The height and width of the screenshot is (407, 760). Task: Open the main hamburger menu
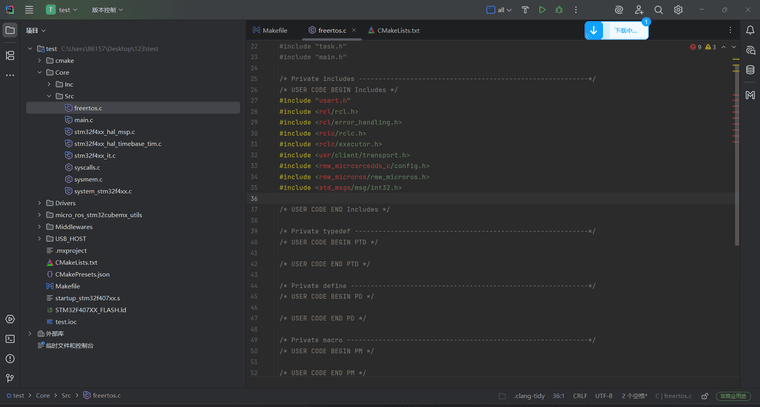[29, 10]
